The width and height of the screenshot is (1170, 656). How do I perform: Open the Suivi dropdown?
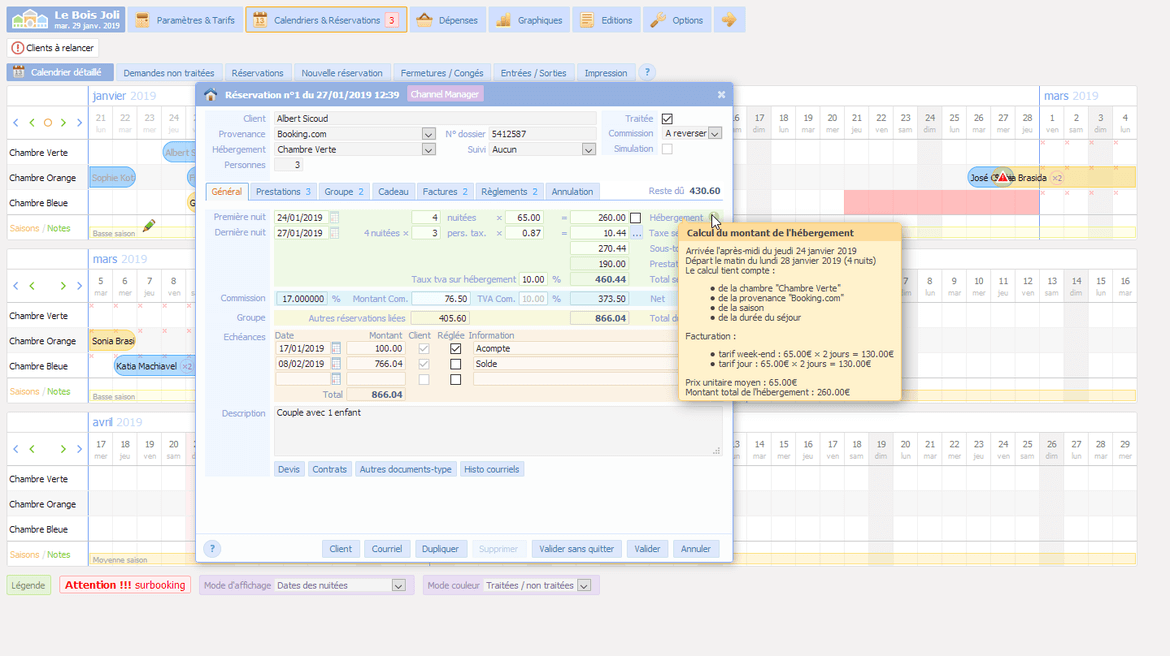click(x=588, y=150)
